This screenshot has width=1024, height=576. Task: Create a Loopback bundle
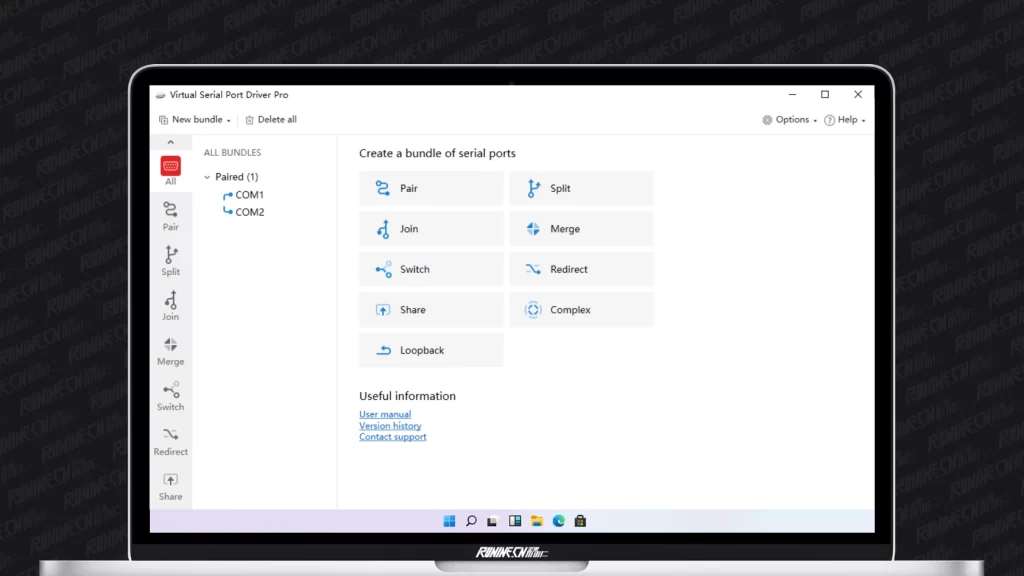(431, 350)
